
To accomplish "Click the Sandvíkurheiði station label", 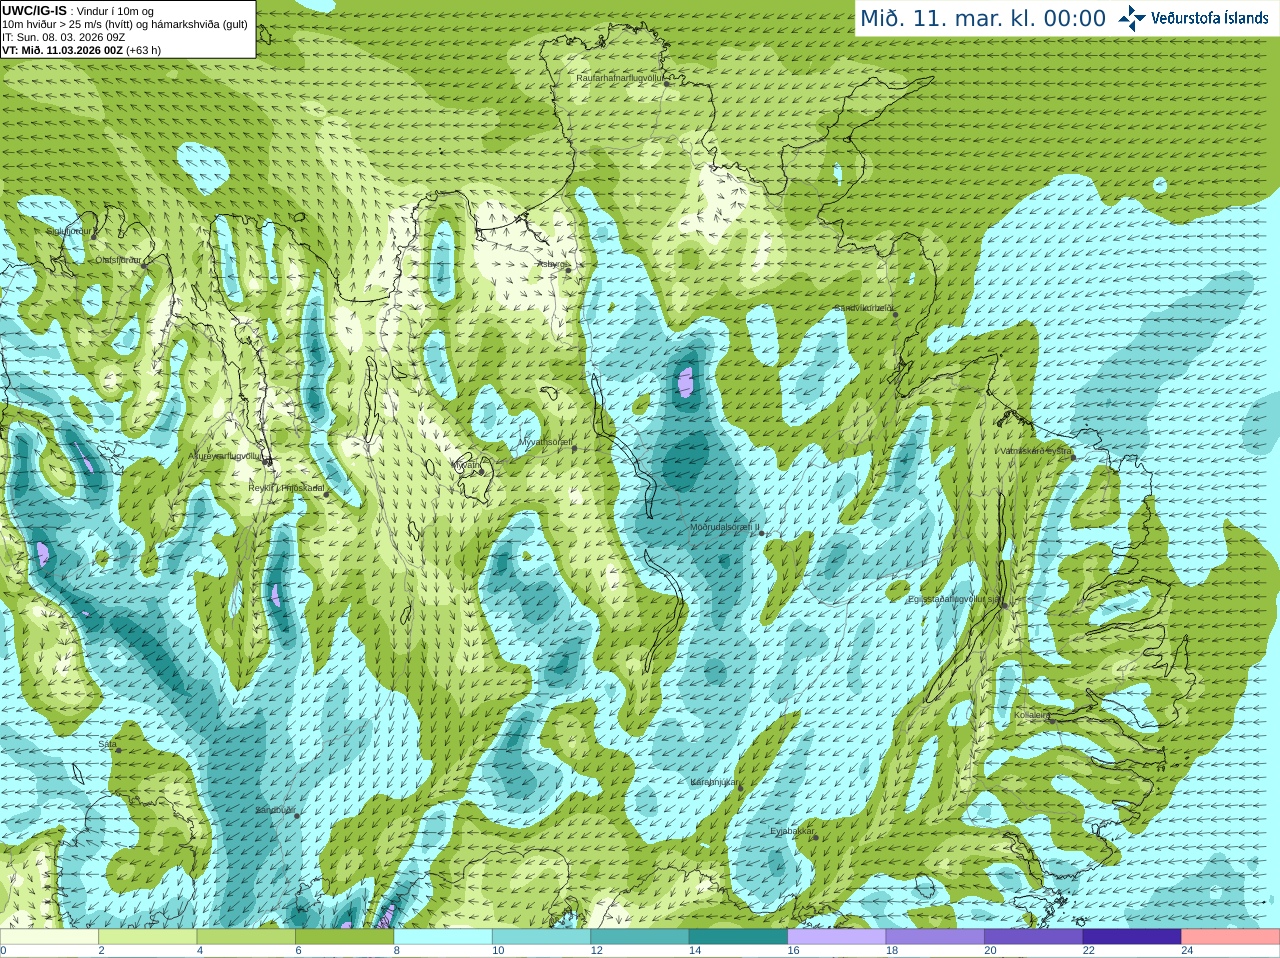I will pos(864,309).
